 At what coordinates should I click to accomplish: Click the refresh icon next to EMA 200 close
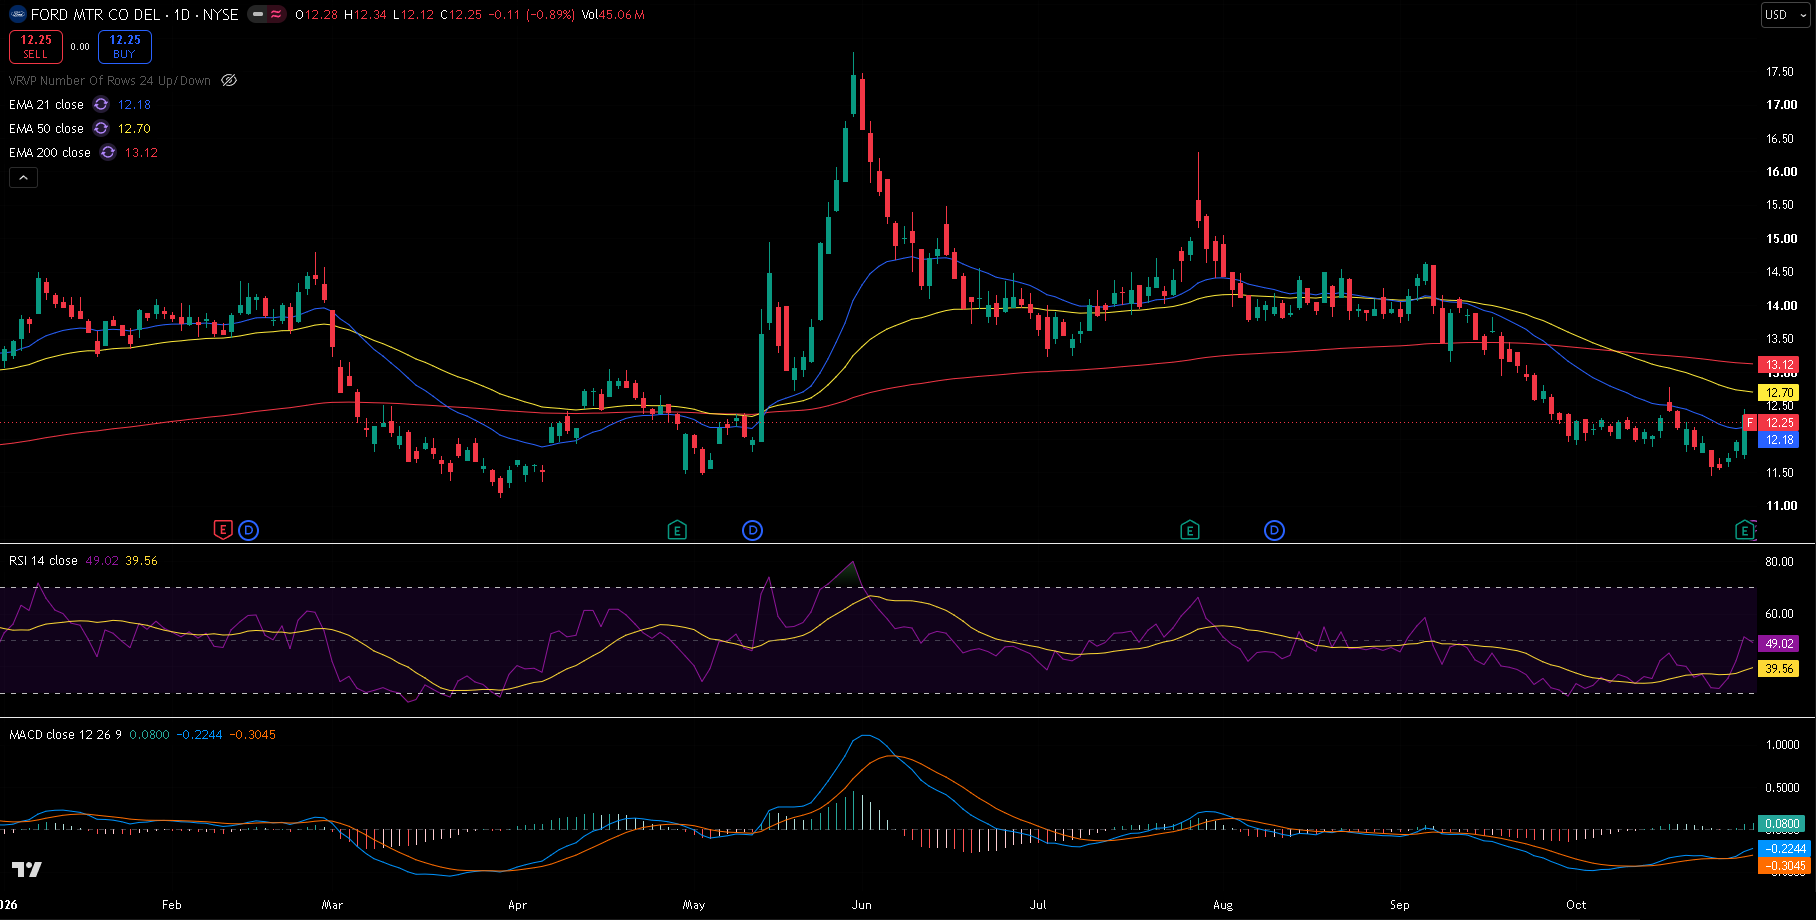[108, 152]
